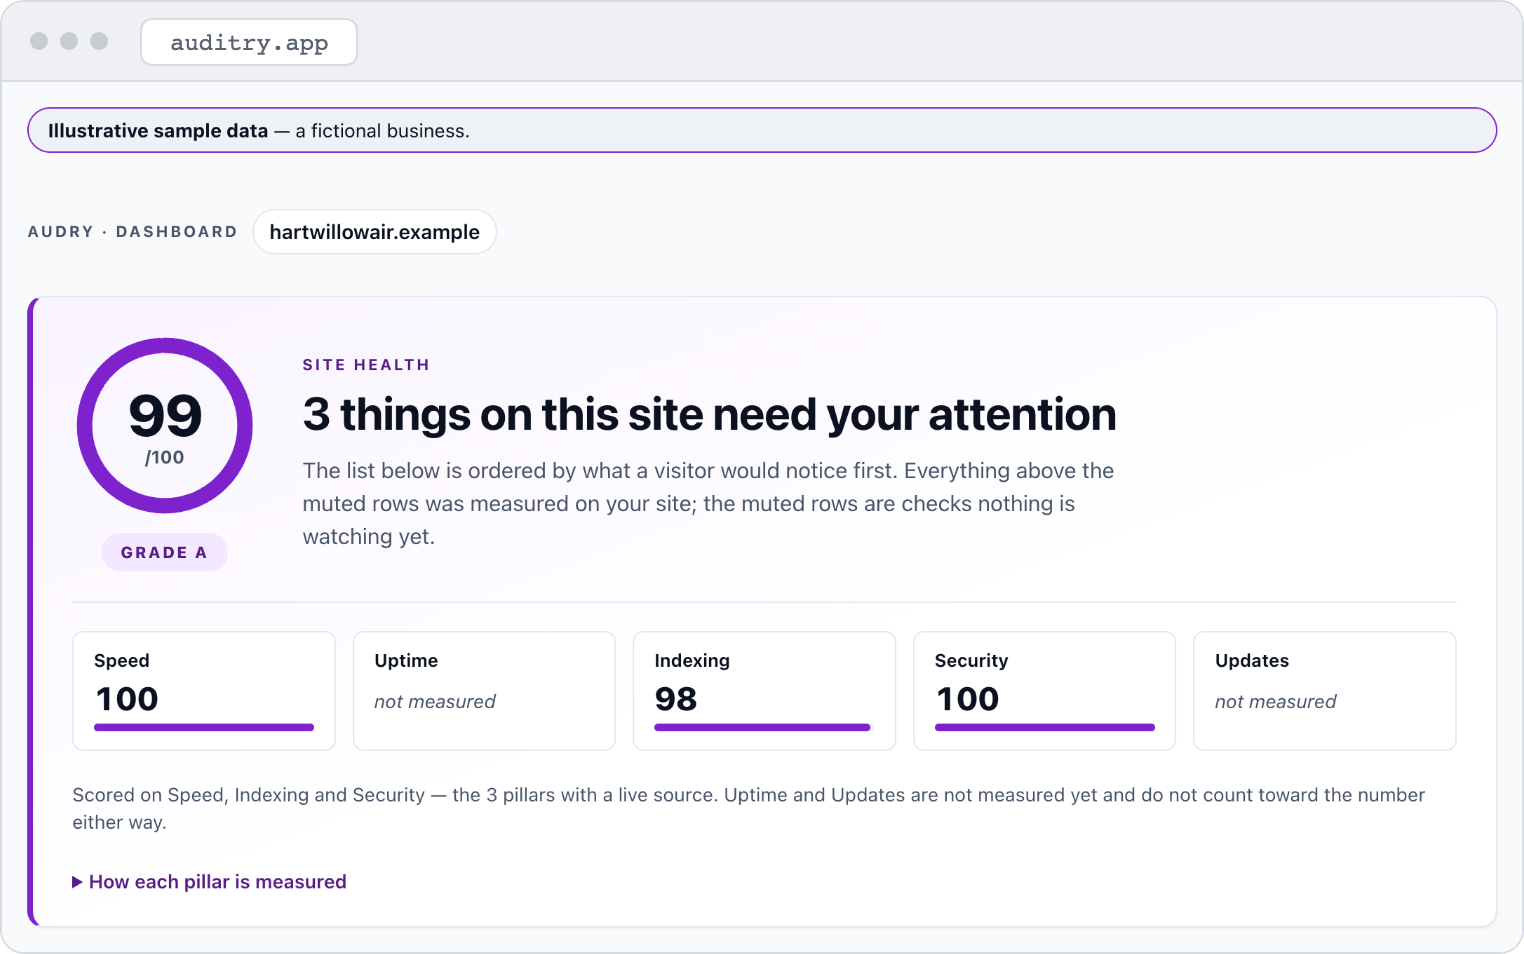Open the Speed pillar card

pyautogui.click(x=204, y=691)
